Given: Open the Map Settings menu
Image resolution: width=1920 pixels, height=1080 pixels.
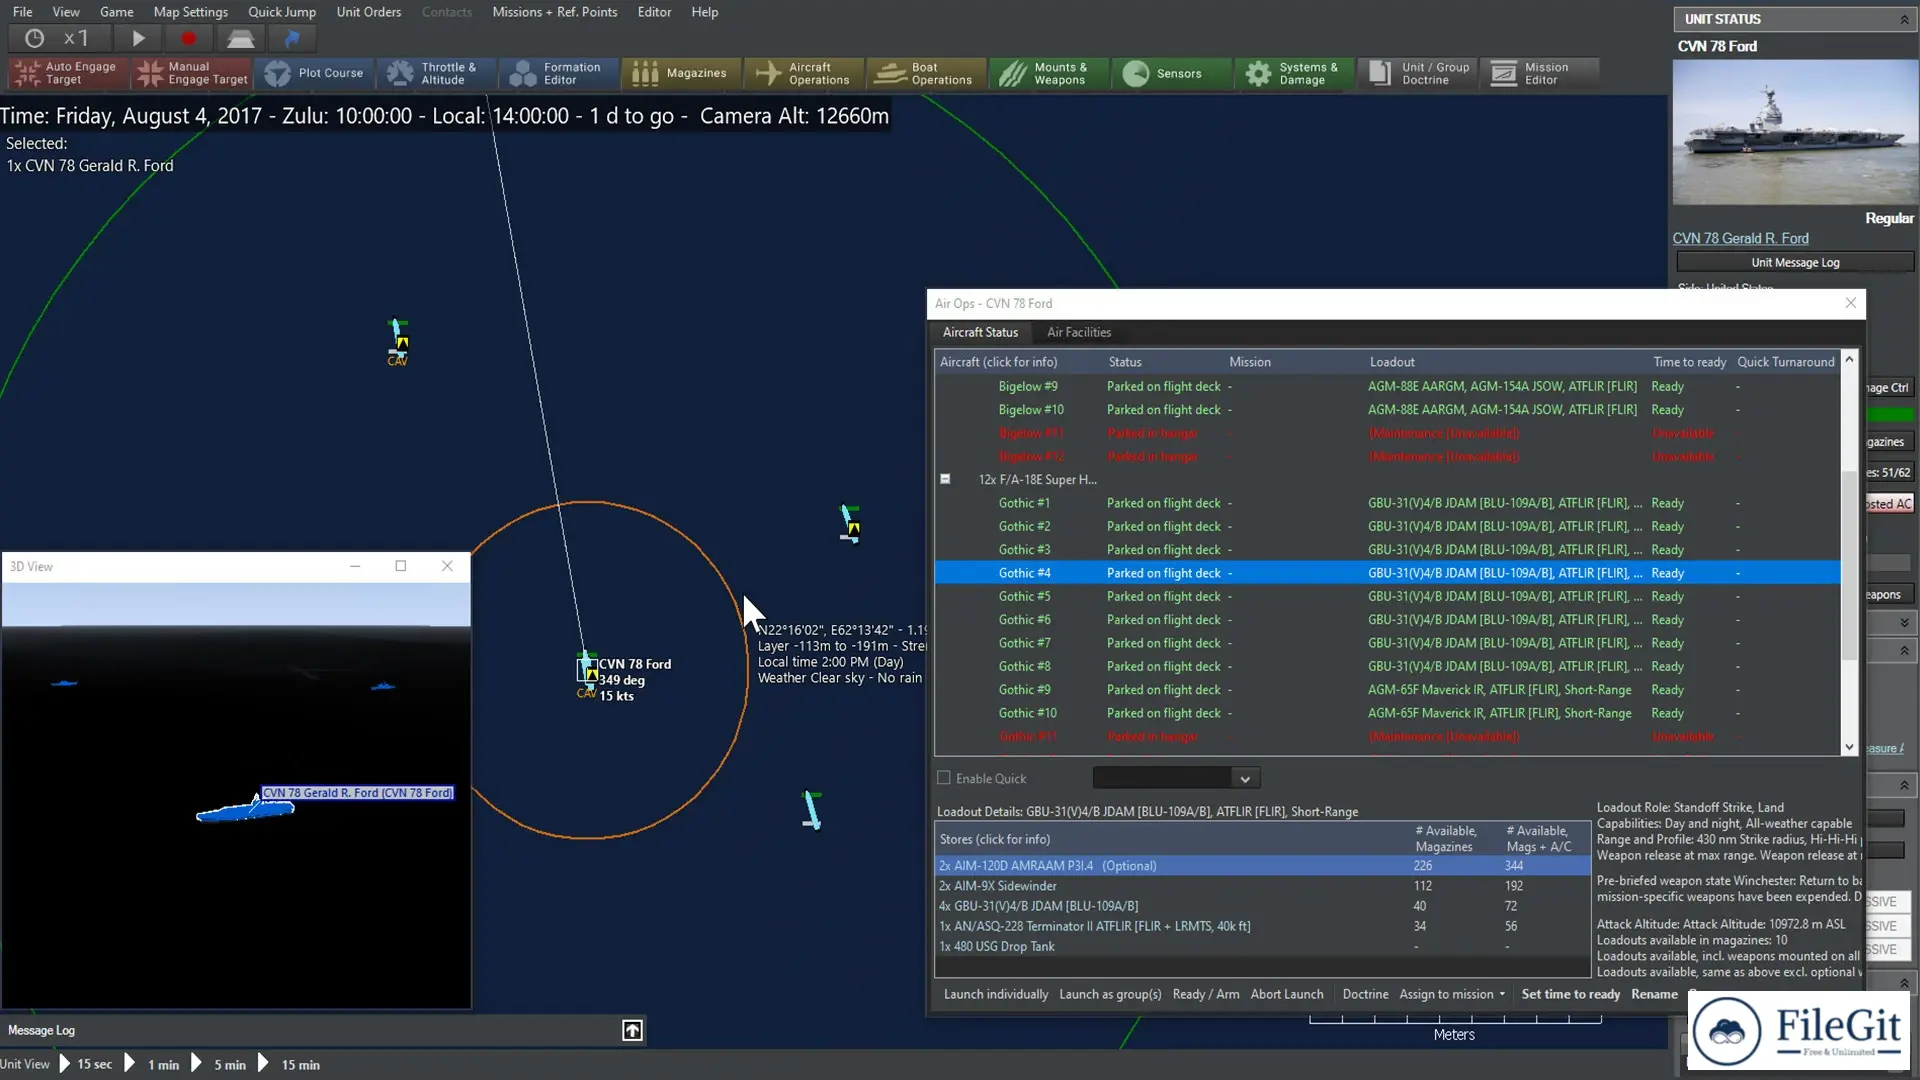Looking at the screenshot, I should pos(190,12).
